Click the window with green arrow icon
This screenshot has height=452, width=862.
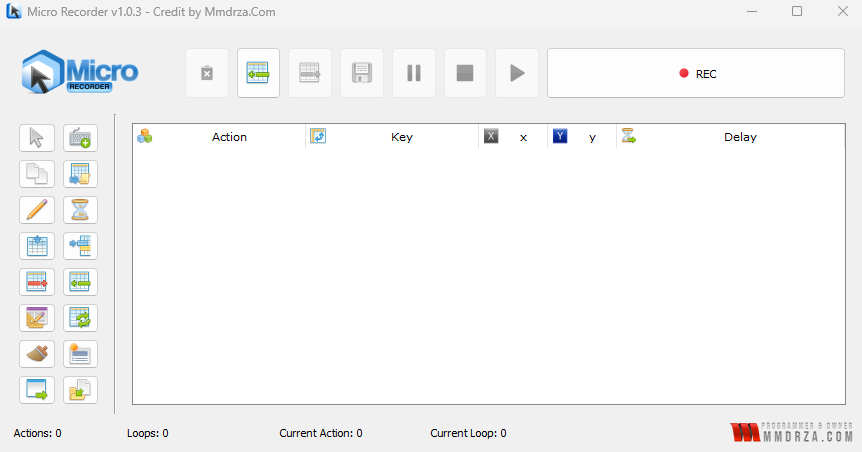37,390
